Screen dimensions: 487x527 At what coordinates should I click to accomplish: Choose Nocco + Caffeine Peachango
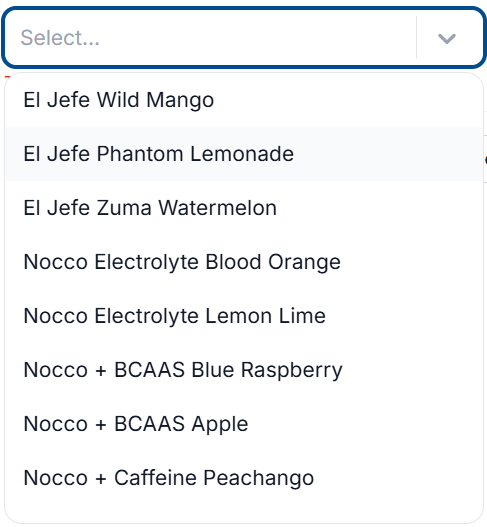[x=244, y=478]
